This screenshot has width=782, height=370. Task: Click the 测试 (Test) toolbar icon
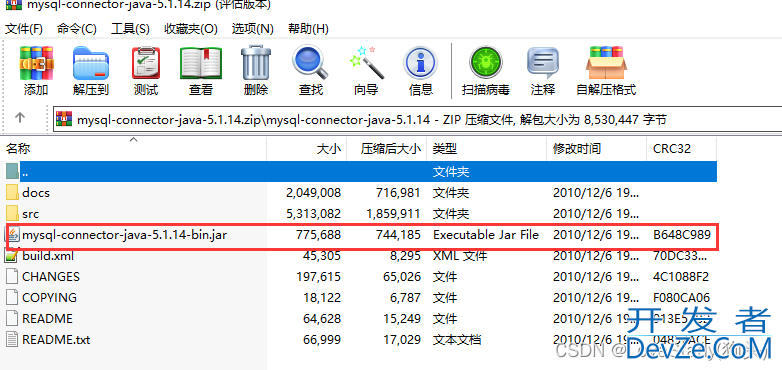pyautogui.click(x=146, y=63)
